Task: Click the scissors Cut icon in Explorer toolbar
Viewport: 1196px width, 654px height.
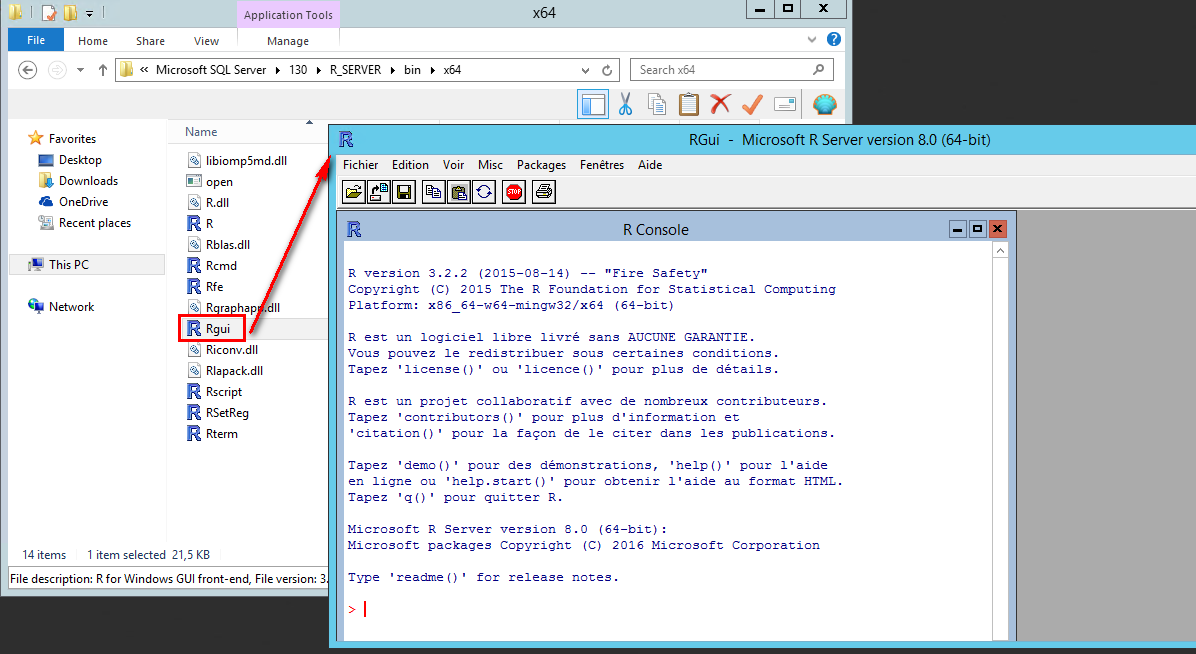Action: [625, 104]
